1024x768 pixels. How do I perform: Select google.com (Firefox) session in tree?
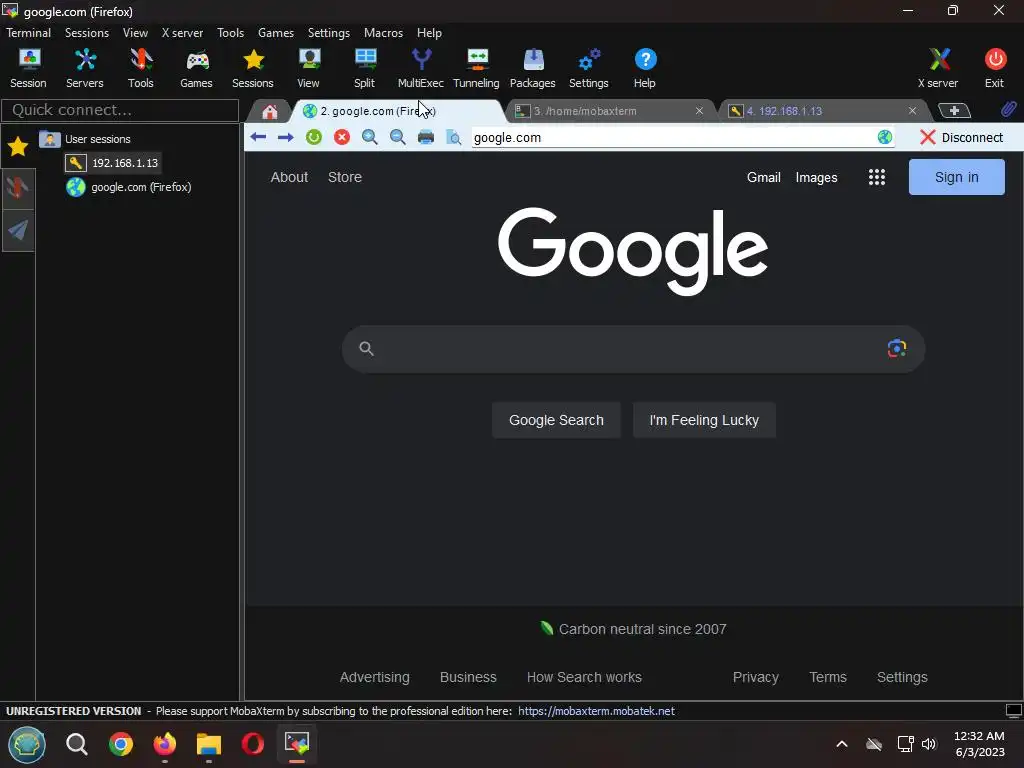coord(129,187)
